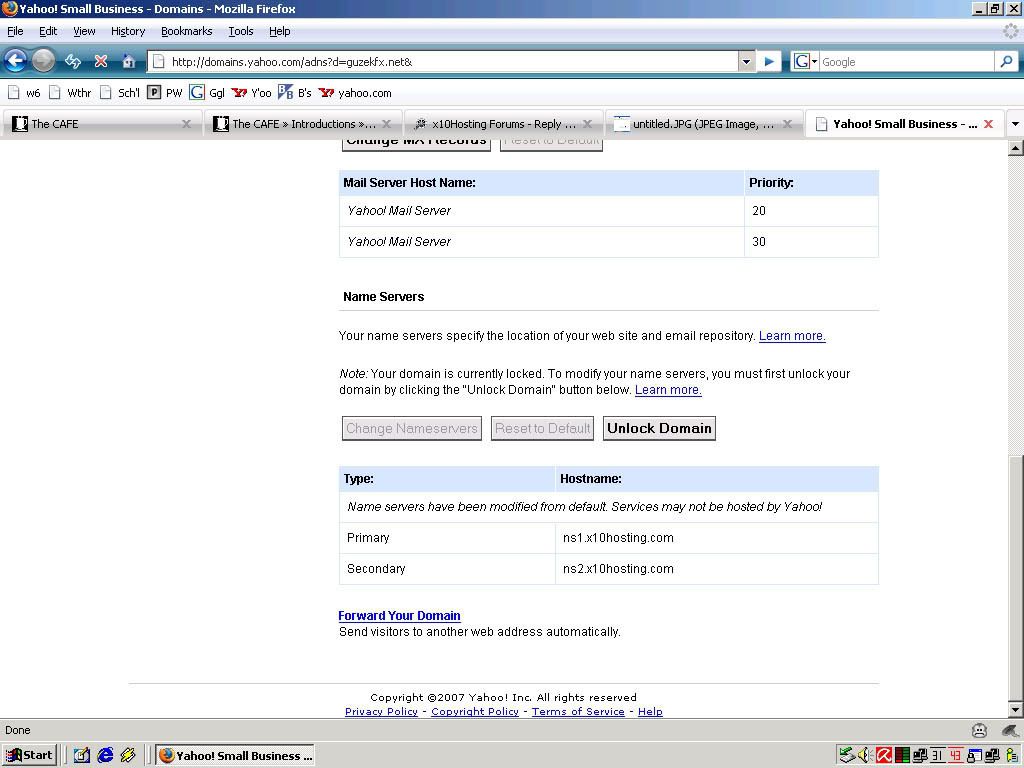Open the Terms of Service footer link
This screenshot has width=1024, height=768.
578,712
